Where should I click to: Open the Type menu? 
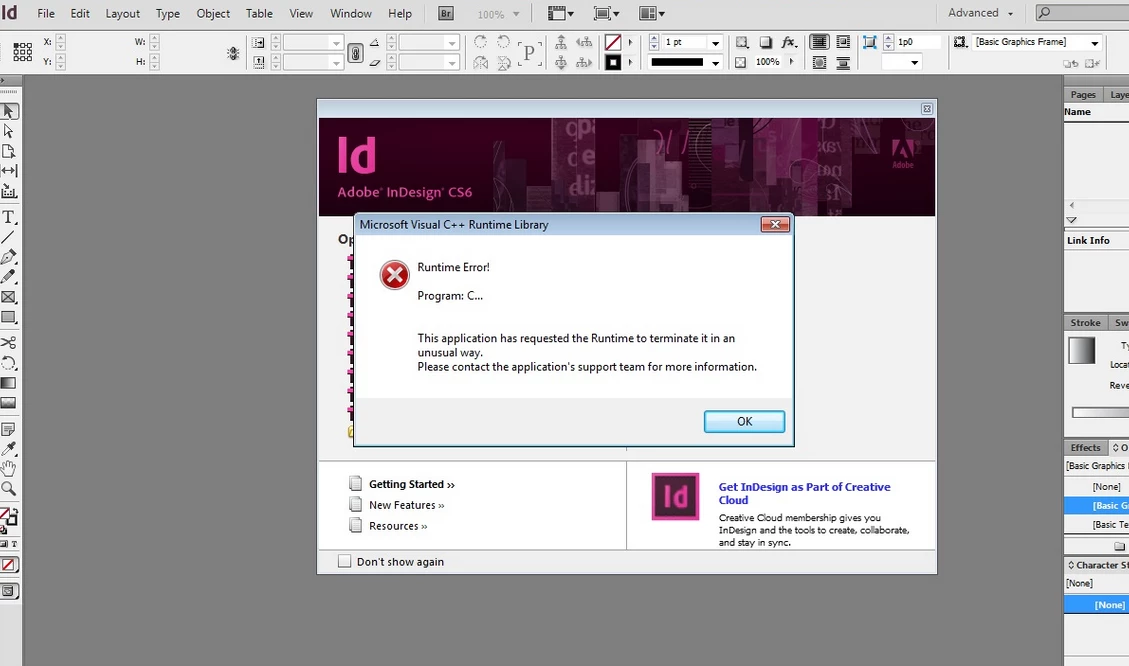(x=168, y=14)
